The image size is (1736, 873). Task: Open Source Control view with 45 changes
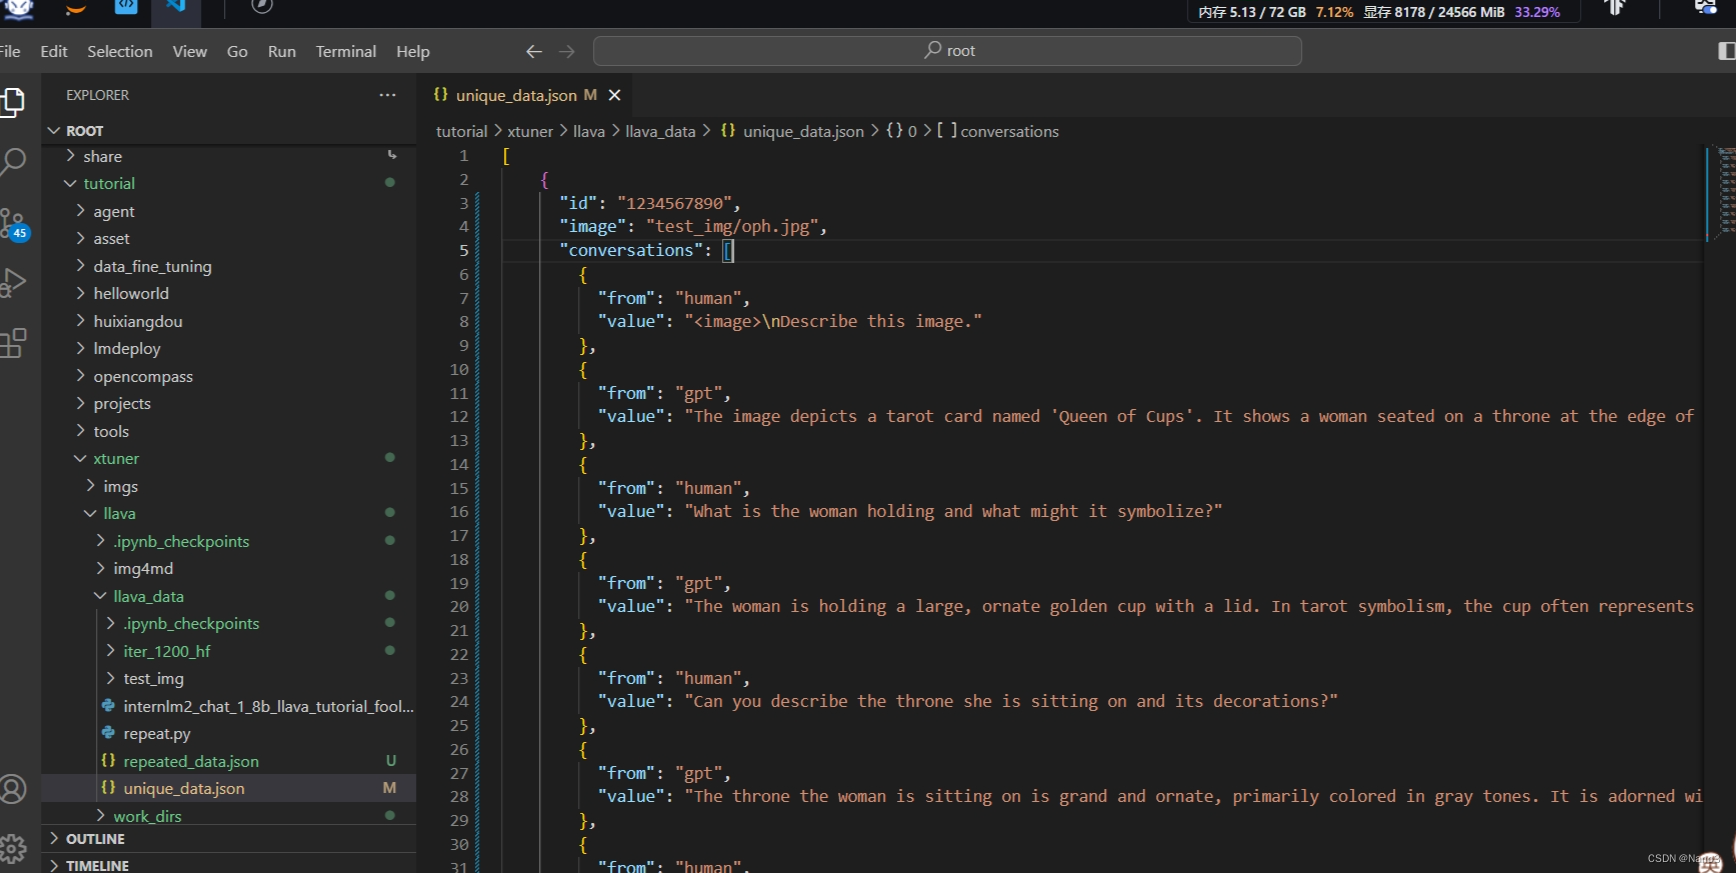click(13, 223)
